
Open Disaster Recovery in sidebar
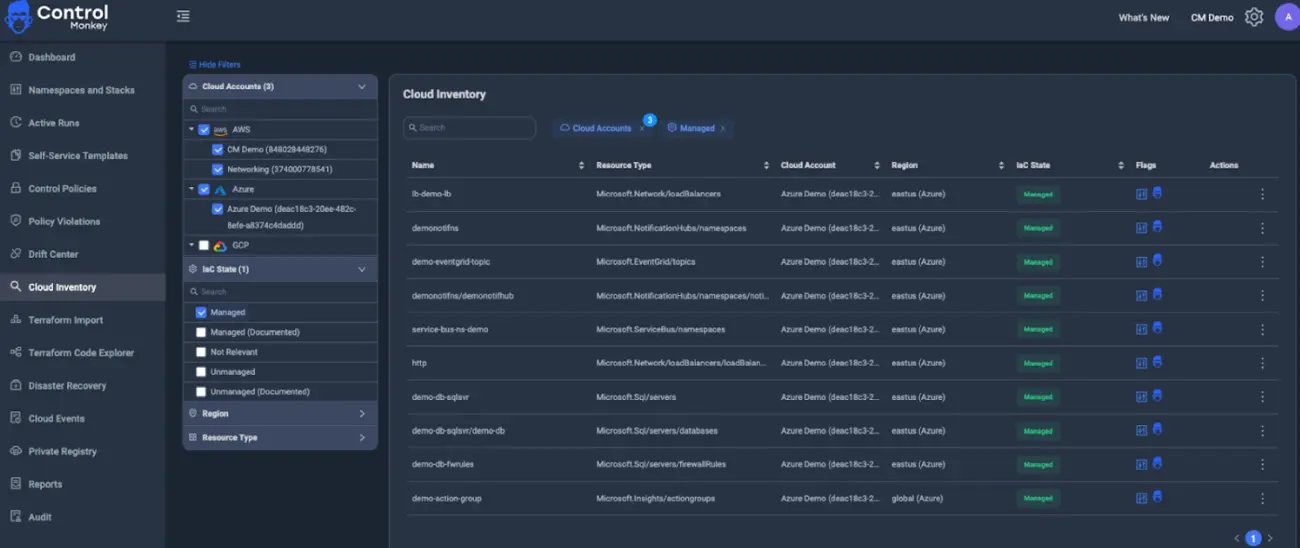click(x=82, y=386)
